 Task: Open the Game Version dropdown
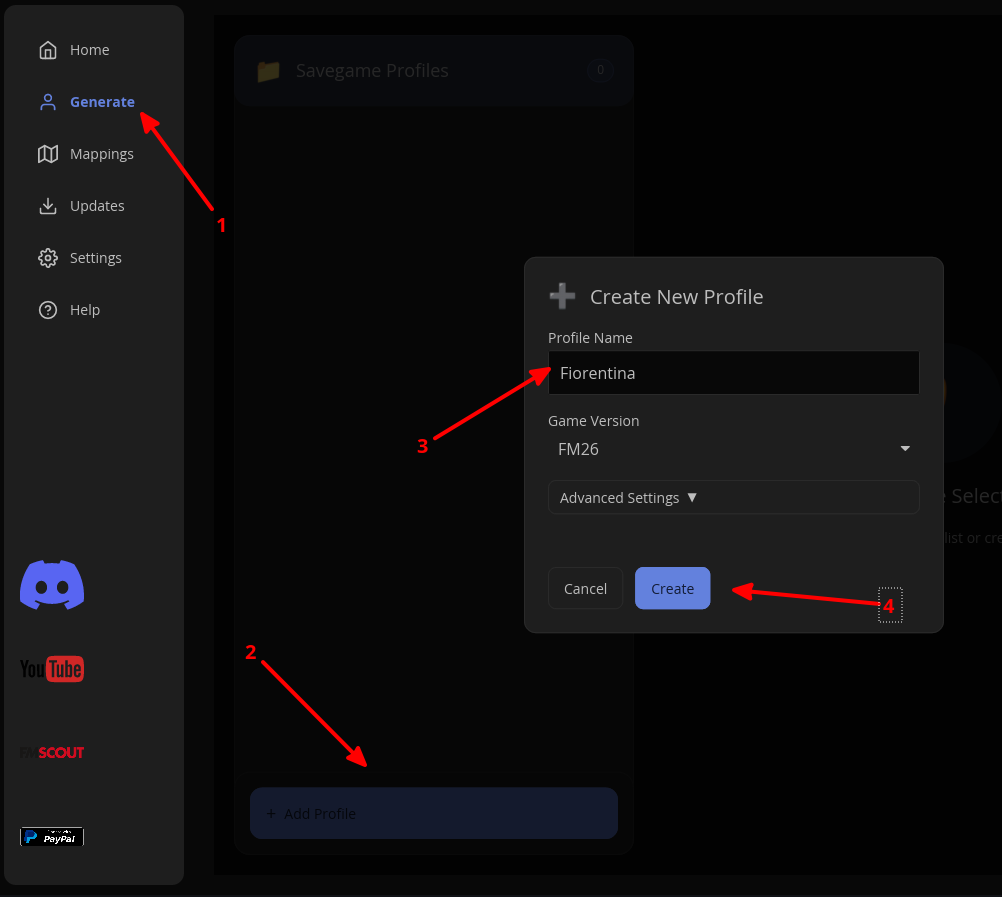coord(733,448)
